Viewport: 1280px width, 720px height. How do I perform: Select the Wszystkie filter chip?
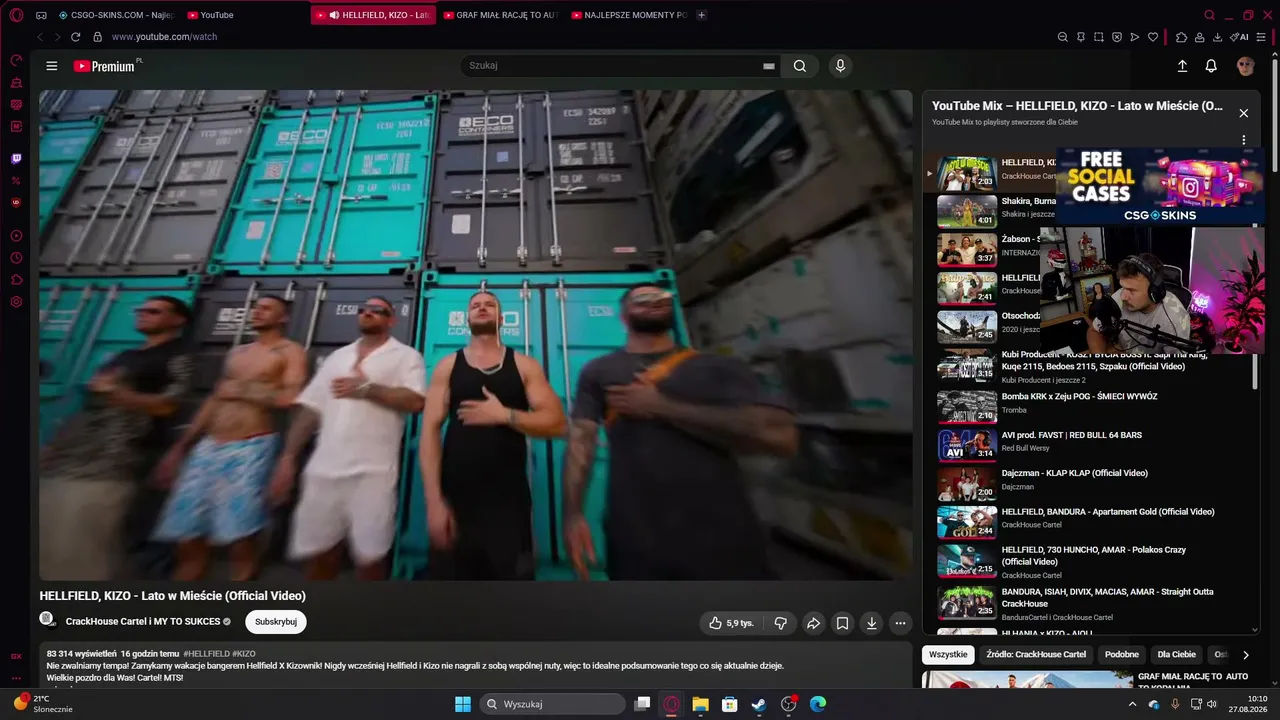[948, 655]
